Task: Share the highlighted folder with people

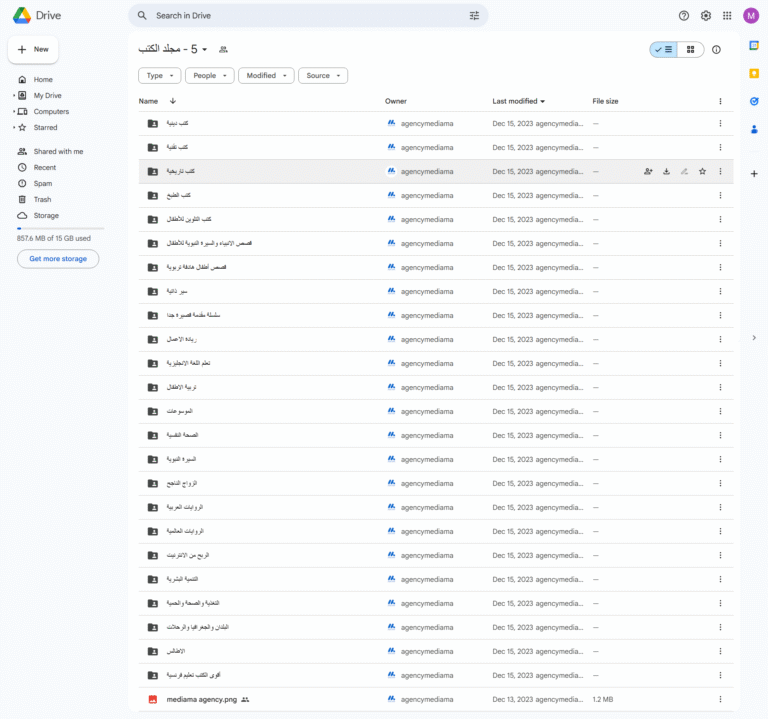Action: pyautogui.click(x=648, y=172)
